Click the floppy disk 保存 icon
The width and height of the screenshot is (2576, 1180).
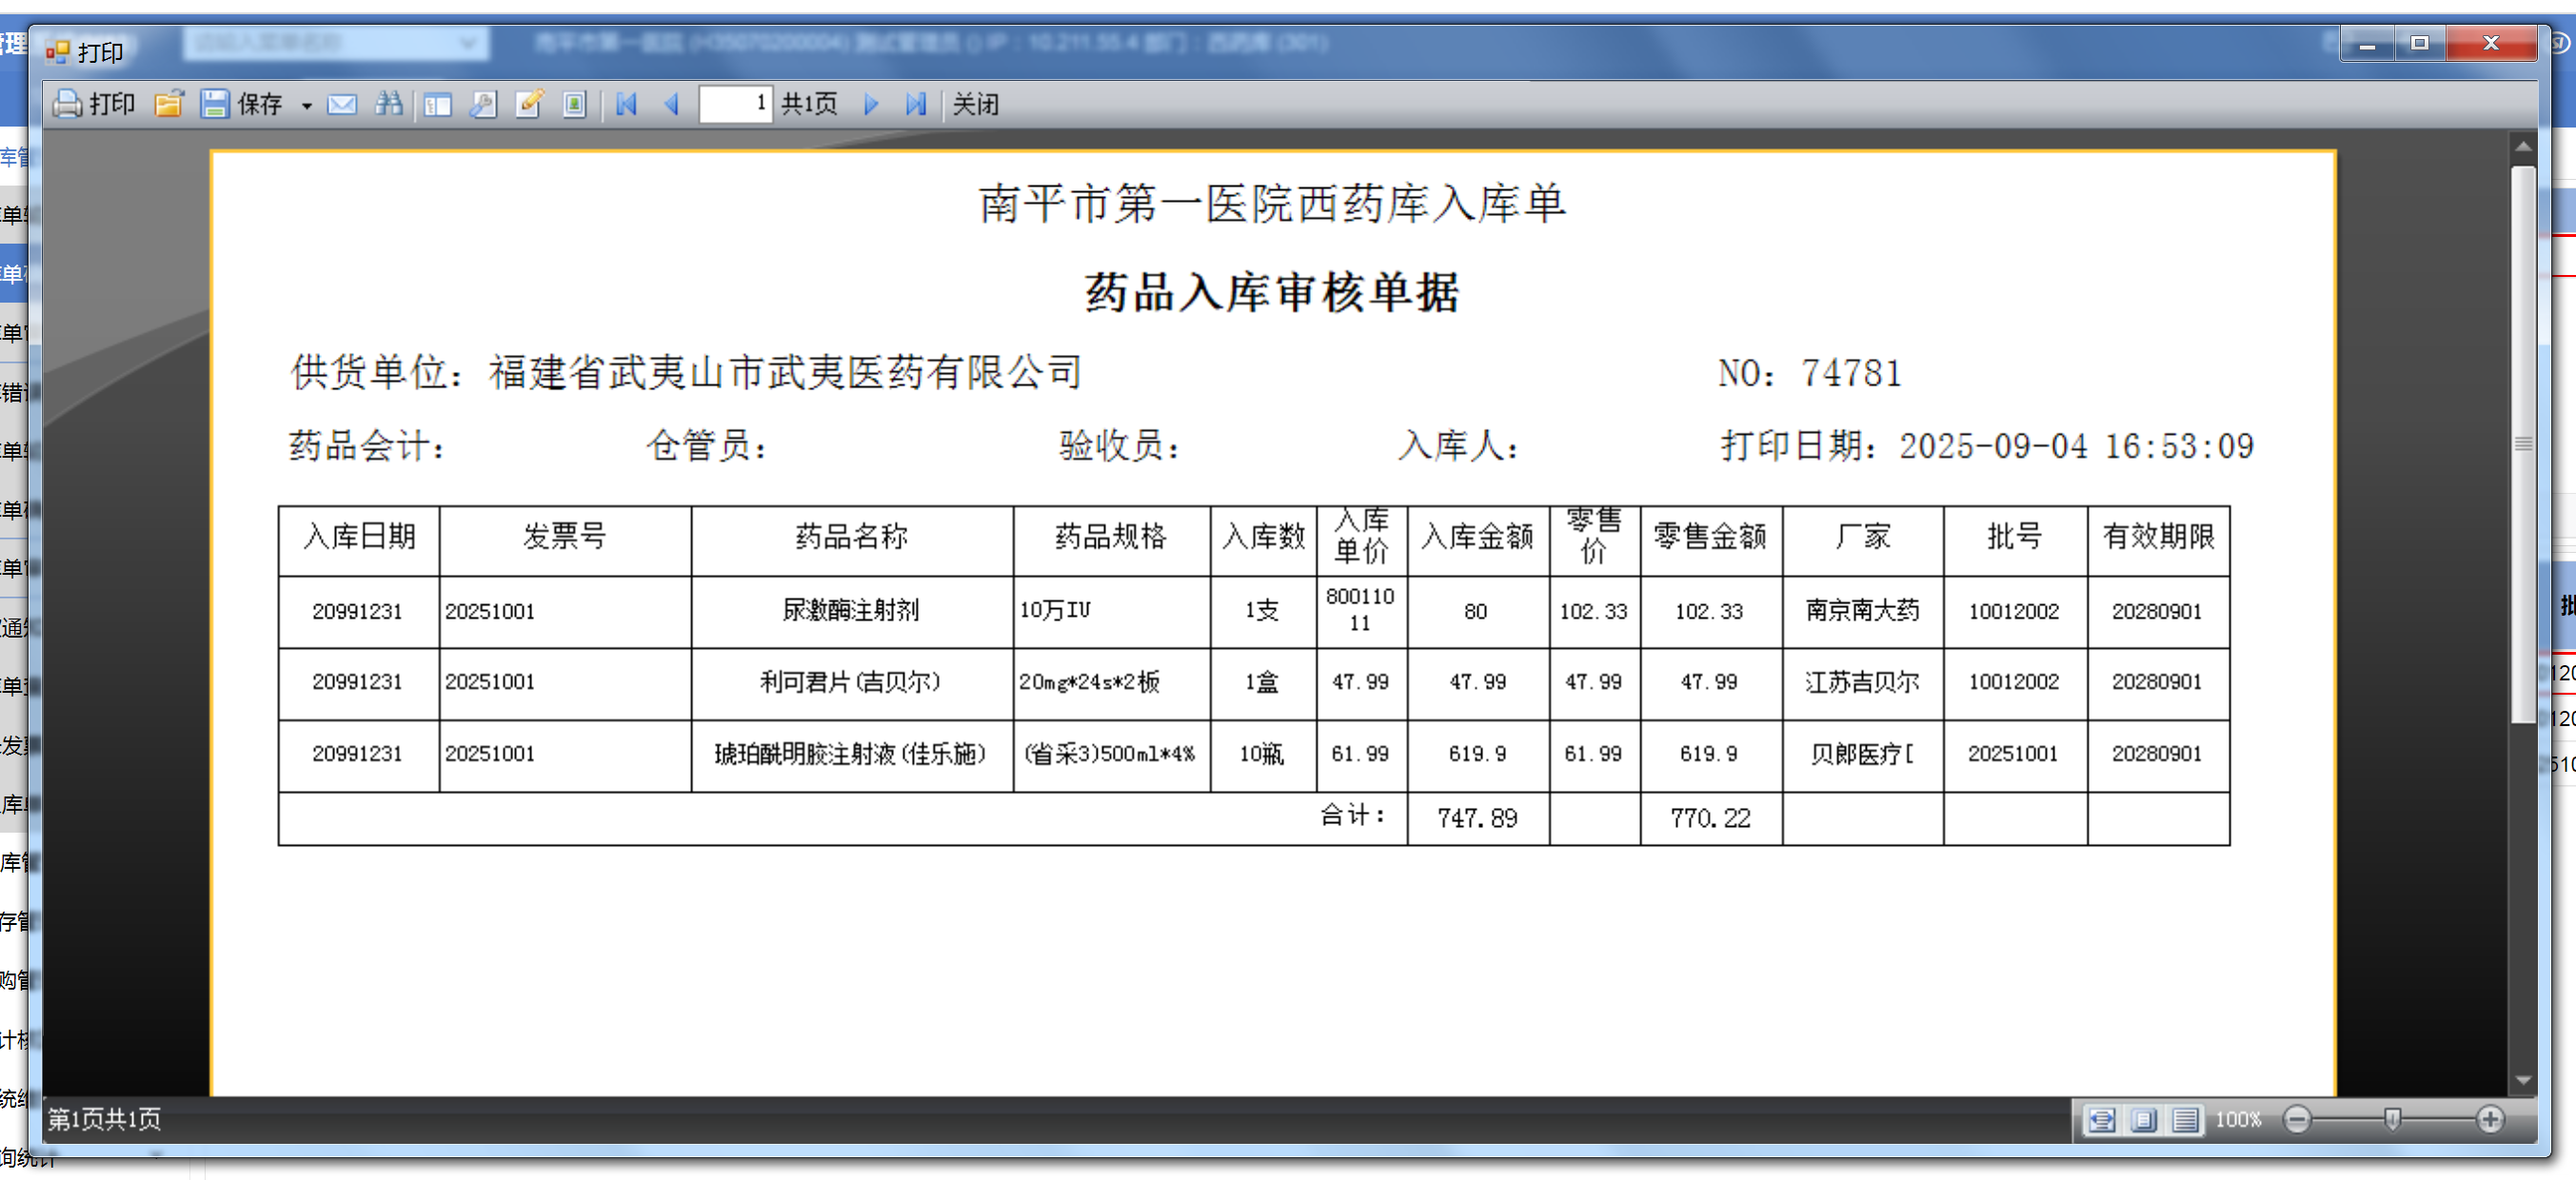215,104
